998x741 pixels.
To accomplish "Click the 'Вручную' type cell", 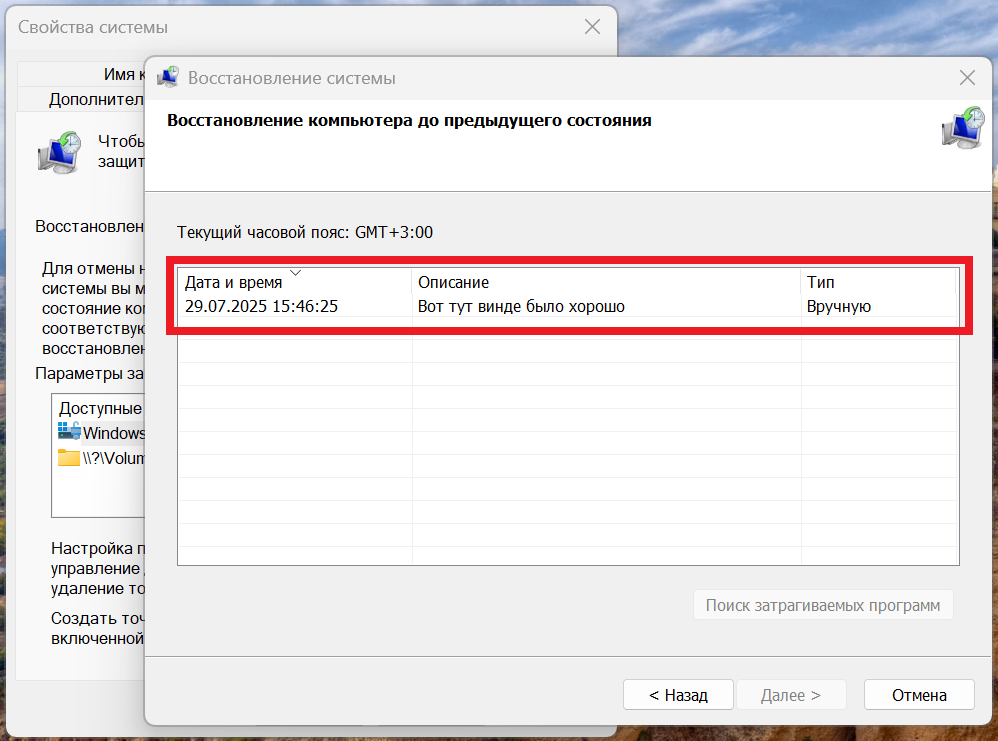I will [839, 306].
